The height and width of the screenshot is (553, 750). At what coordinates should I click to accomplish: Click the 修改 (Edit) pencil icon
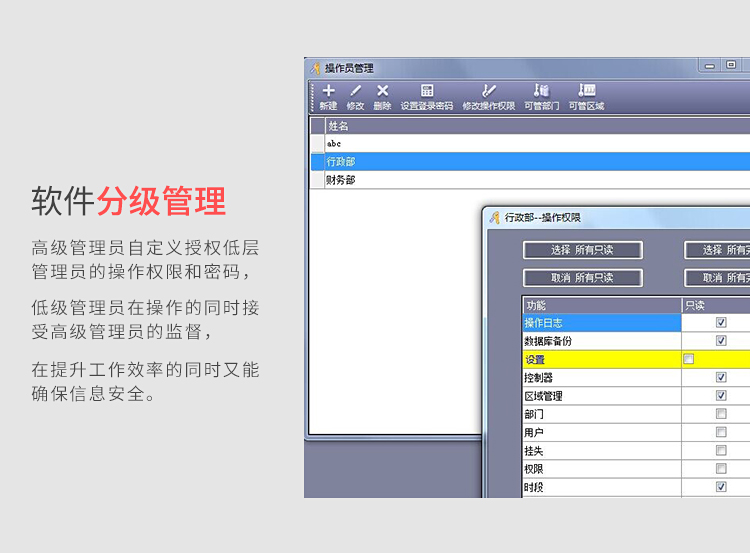click(355, 90)
